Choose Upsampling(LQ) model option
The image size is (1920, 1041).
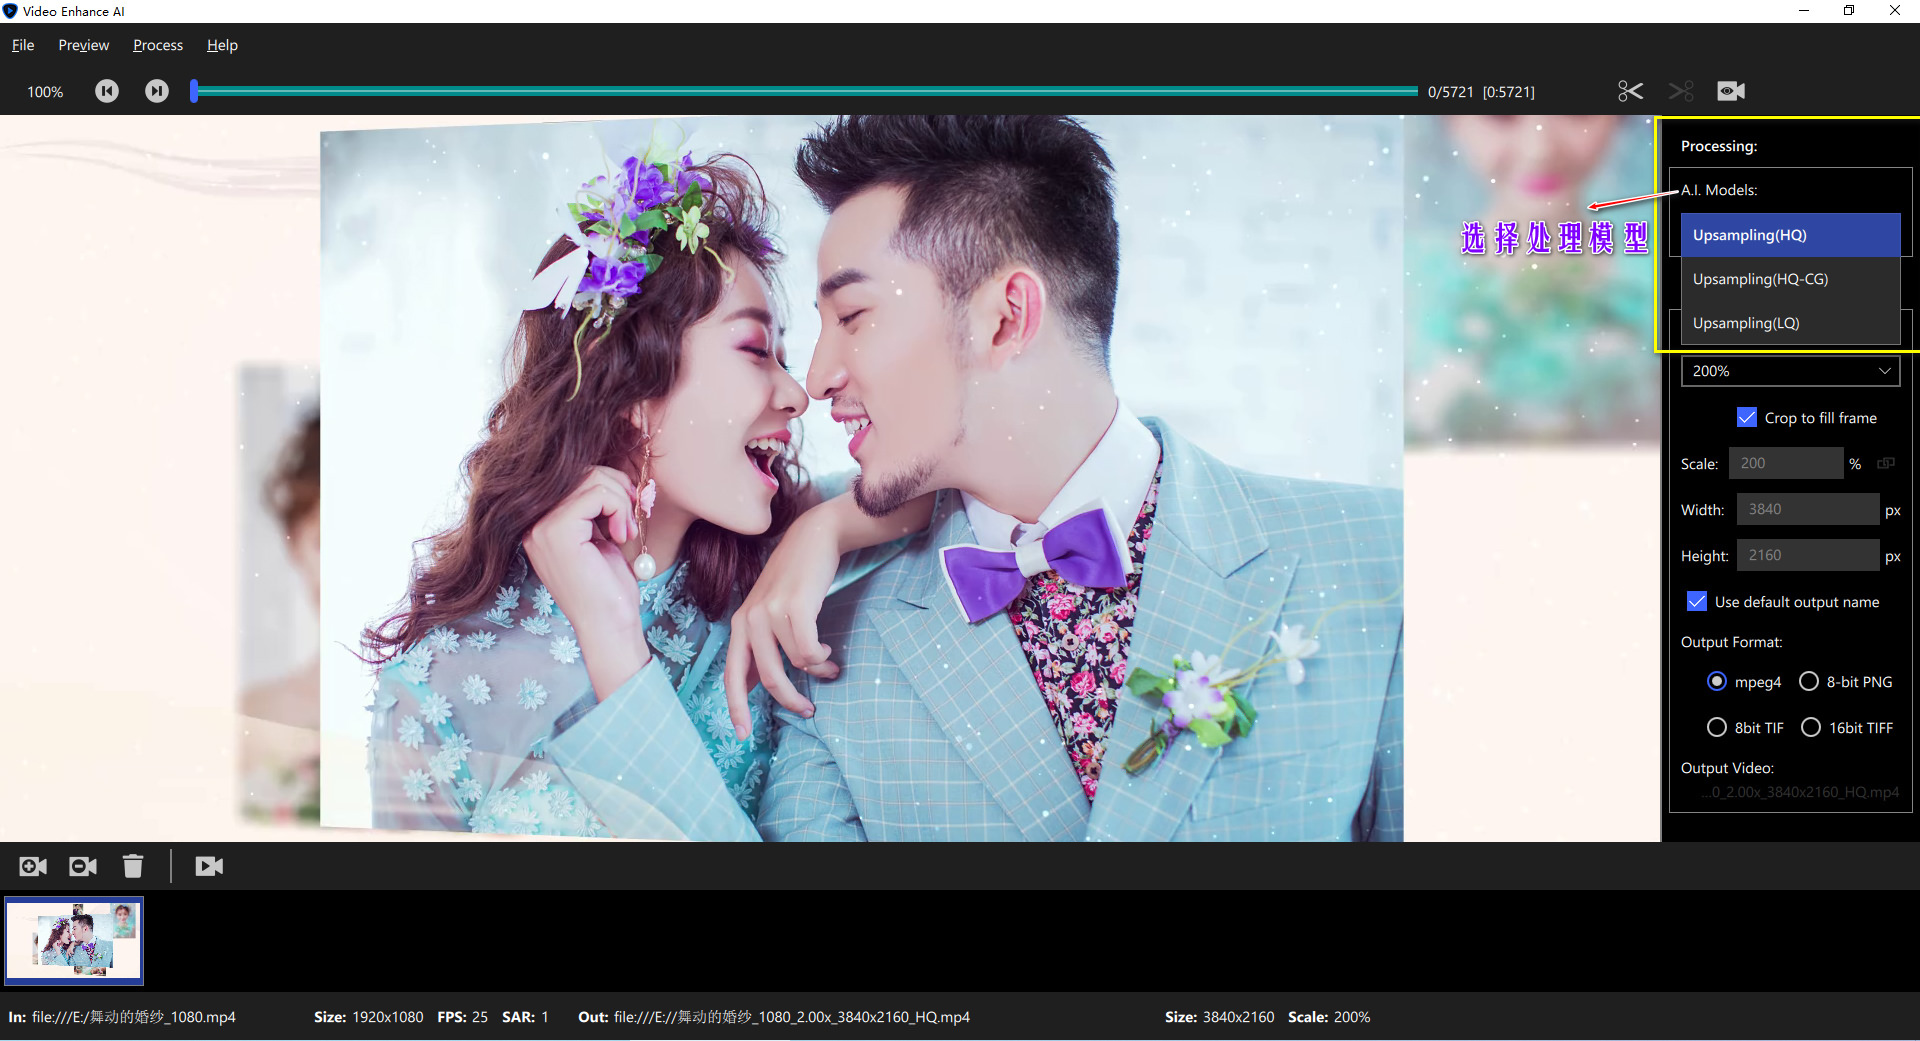click(x=1790, y=323)
